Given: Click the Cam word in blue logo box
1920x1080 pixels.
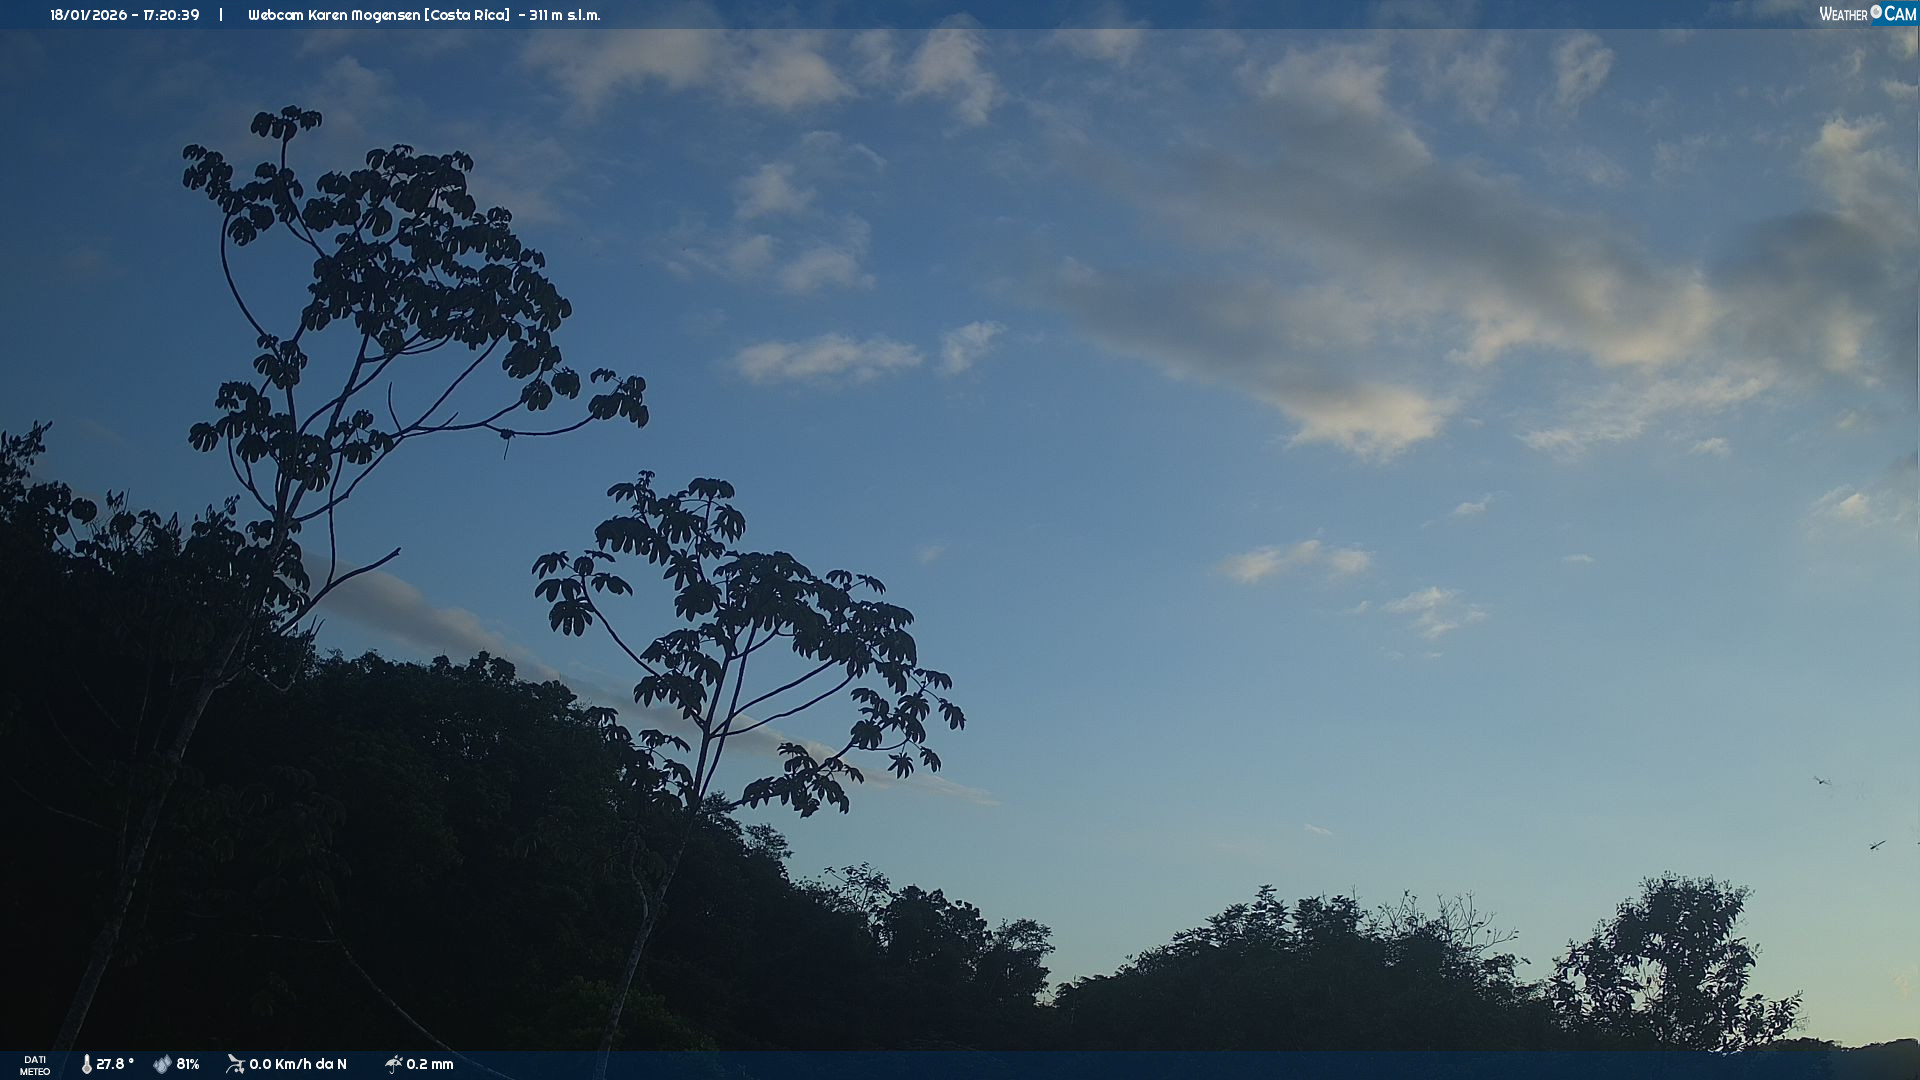Looking at the screenshot, I should pos(1900,14).
